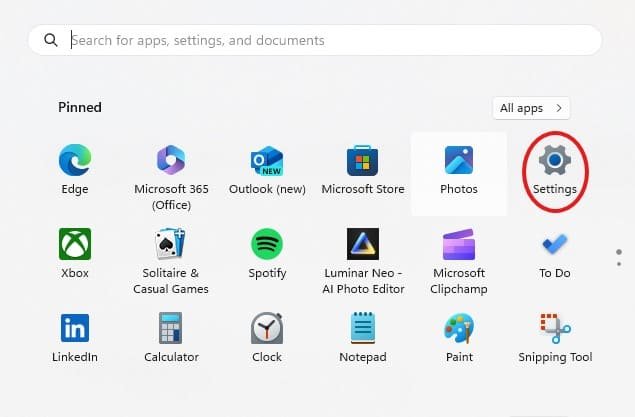635x417 pixels.
Task: Go to next pinned apps page dot
Action: [619, 264]
